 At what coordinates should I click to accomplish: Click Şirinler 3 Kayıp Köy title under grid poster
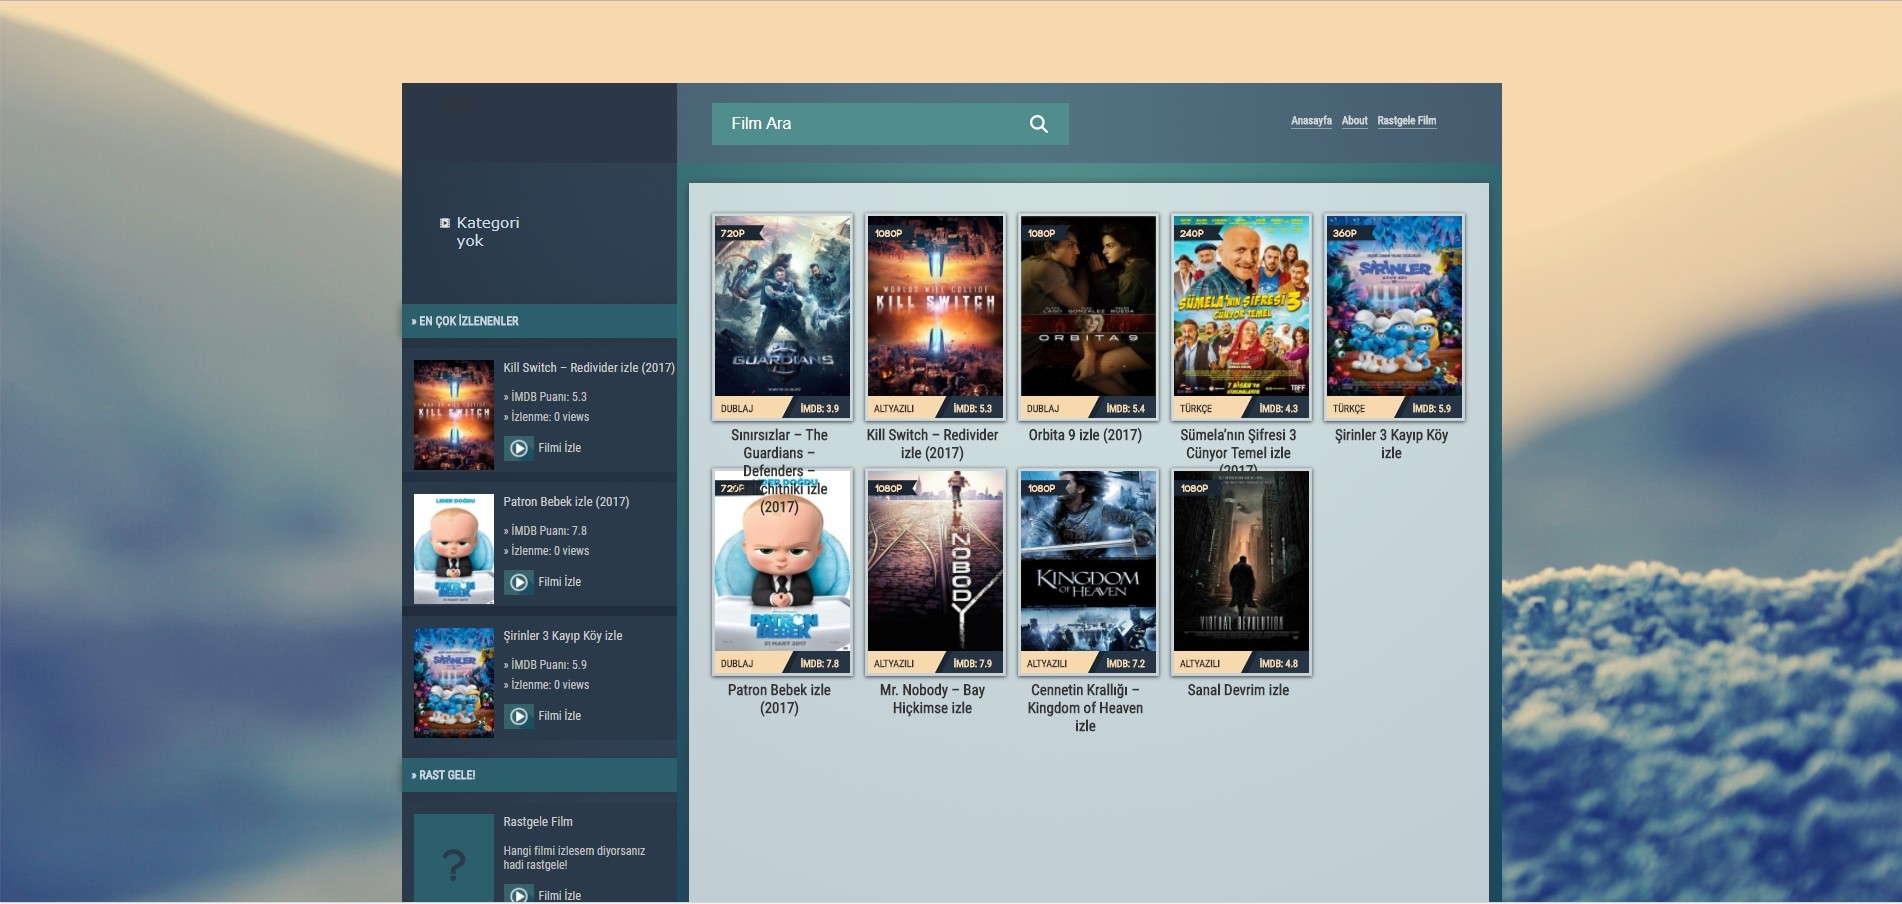[1391, 444]
